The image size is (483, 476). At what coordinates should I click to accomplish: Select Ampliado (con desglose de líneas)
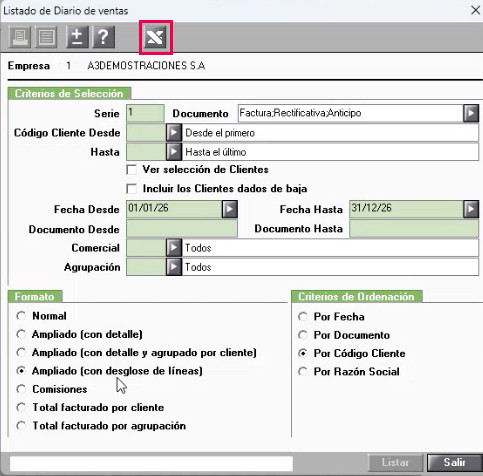pos(21,371)
